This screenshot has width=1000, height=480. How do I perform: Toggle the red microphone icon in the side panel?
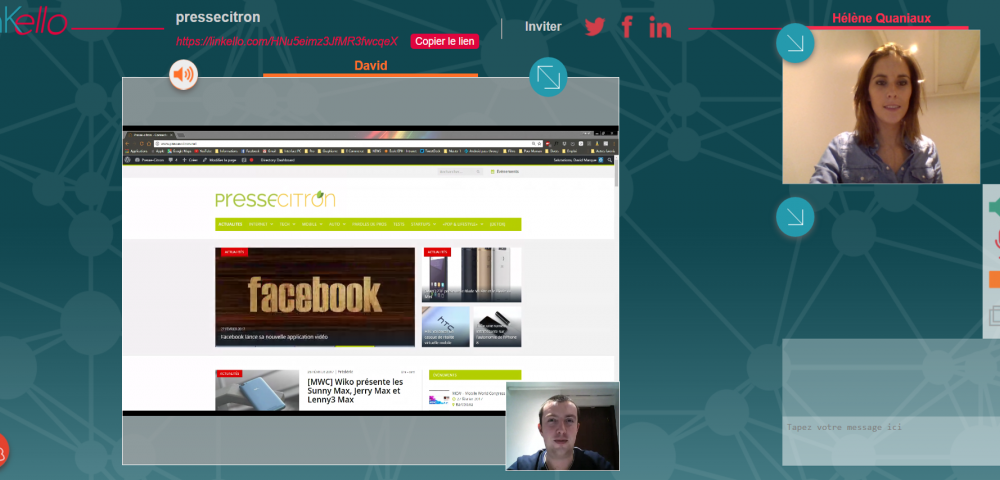coord(996,242)
